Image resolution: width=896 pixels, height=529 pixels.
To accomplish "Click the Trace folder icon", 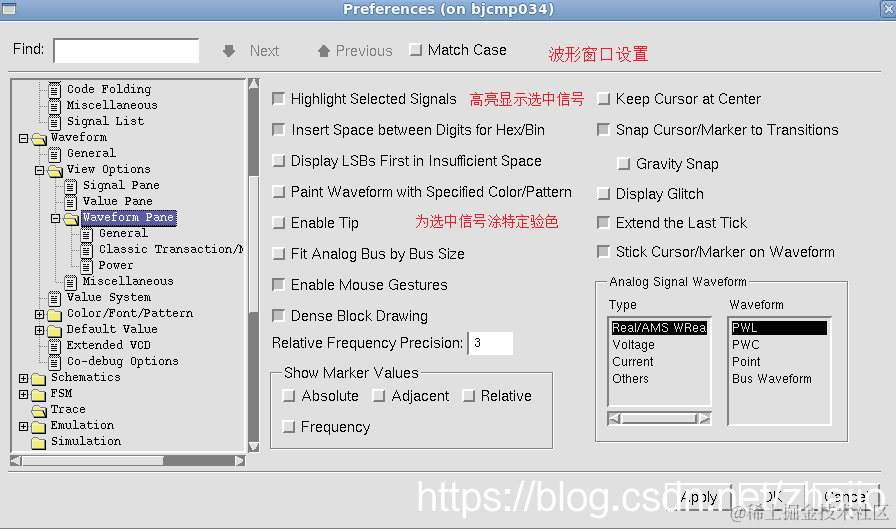I will click(39, 411).
